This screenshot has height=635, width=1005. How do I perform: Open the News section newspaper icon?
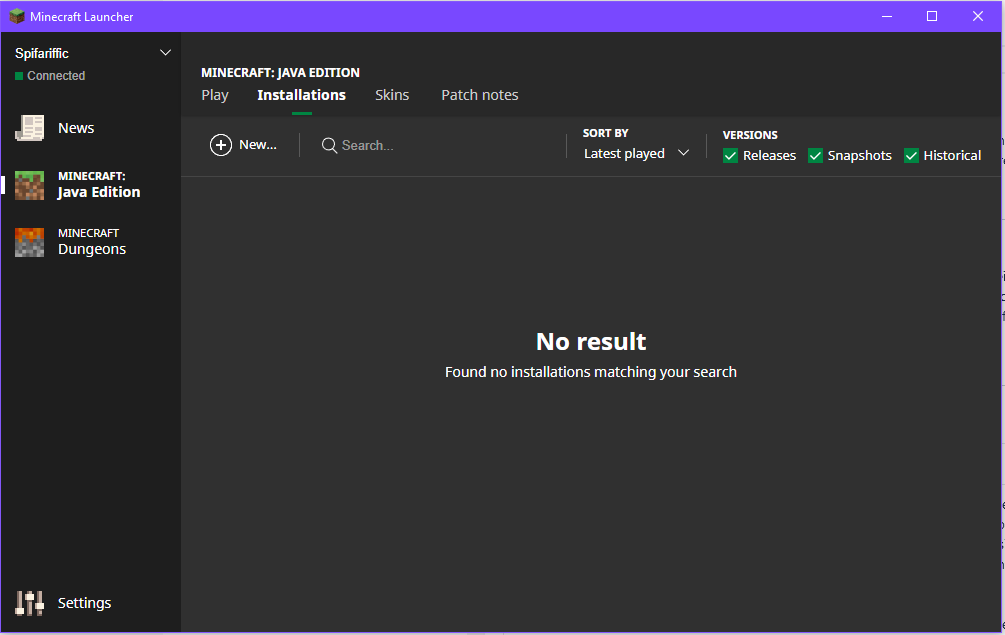click(x=29, y=128)
